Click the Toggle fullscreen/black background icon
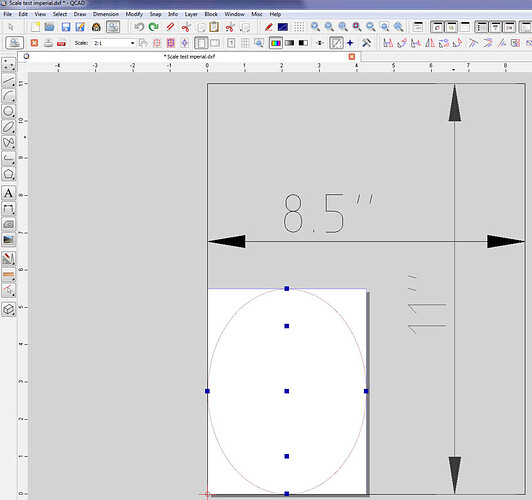532x500 pixels. [283, 27]
